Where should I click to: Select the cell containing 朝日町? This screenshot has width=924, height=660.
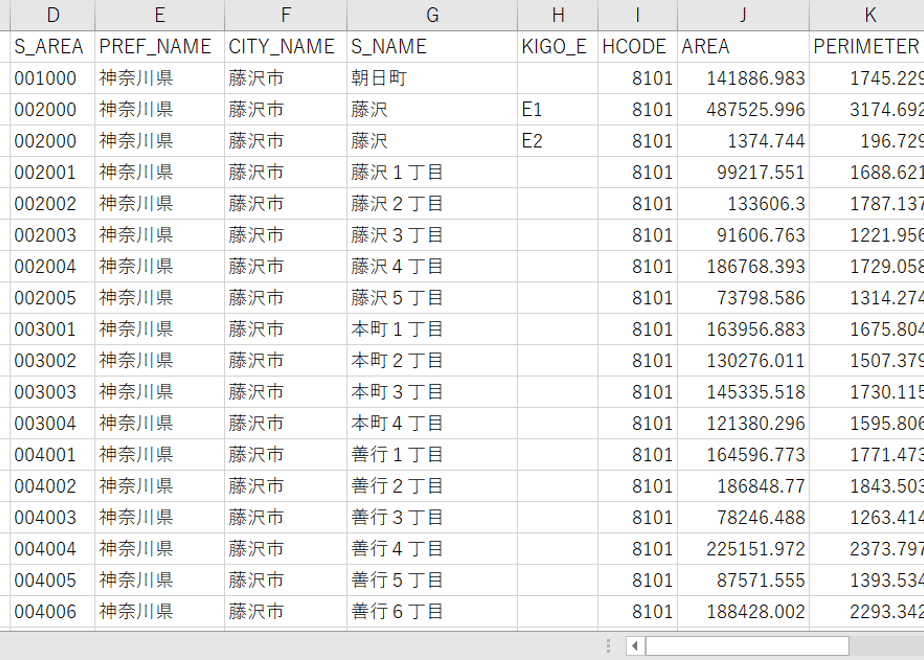tap(432, 78)
